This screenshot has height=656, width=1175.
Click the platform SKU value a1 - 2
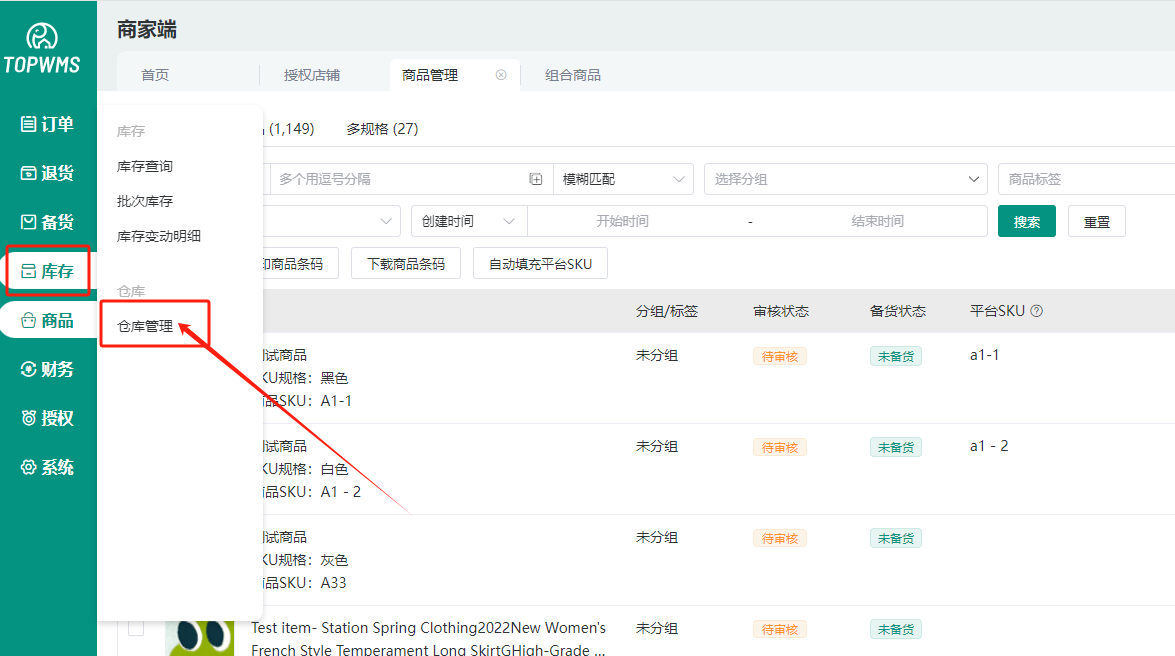pyautogui.click(x=989, y=446)
